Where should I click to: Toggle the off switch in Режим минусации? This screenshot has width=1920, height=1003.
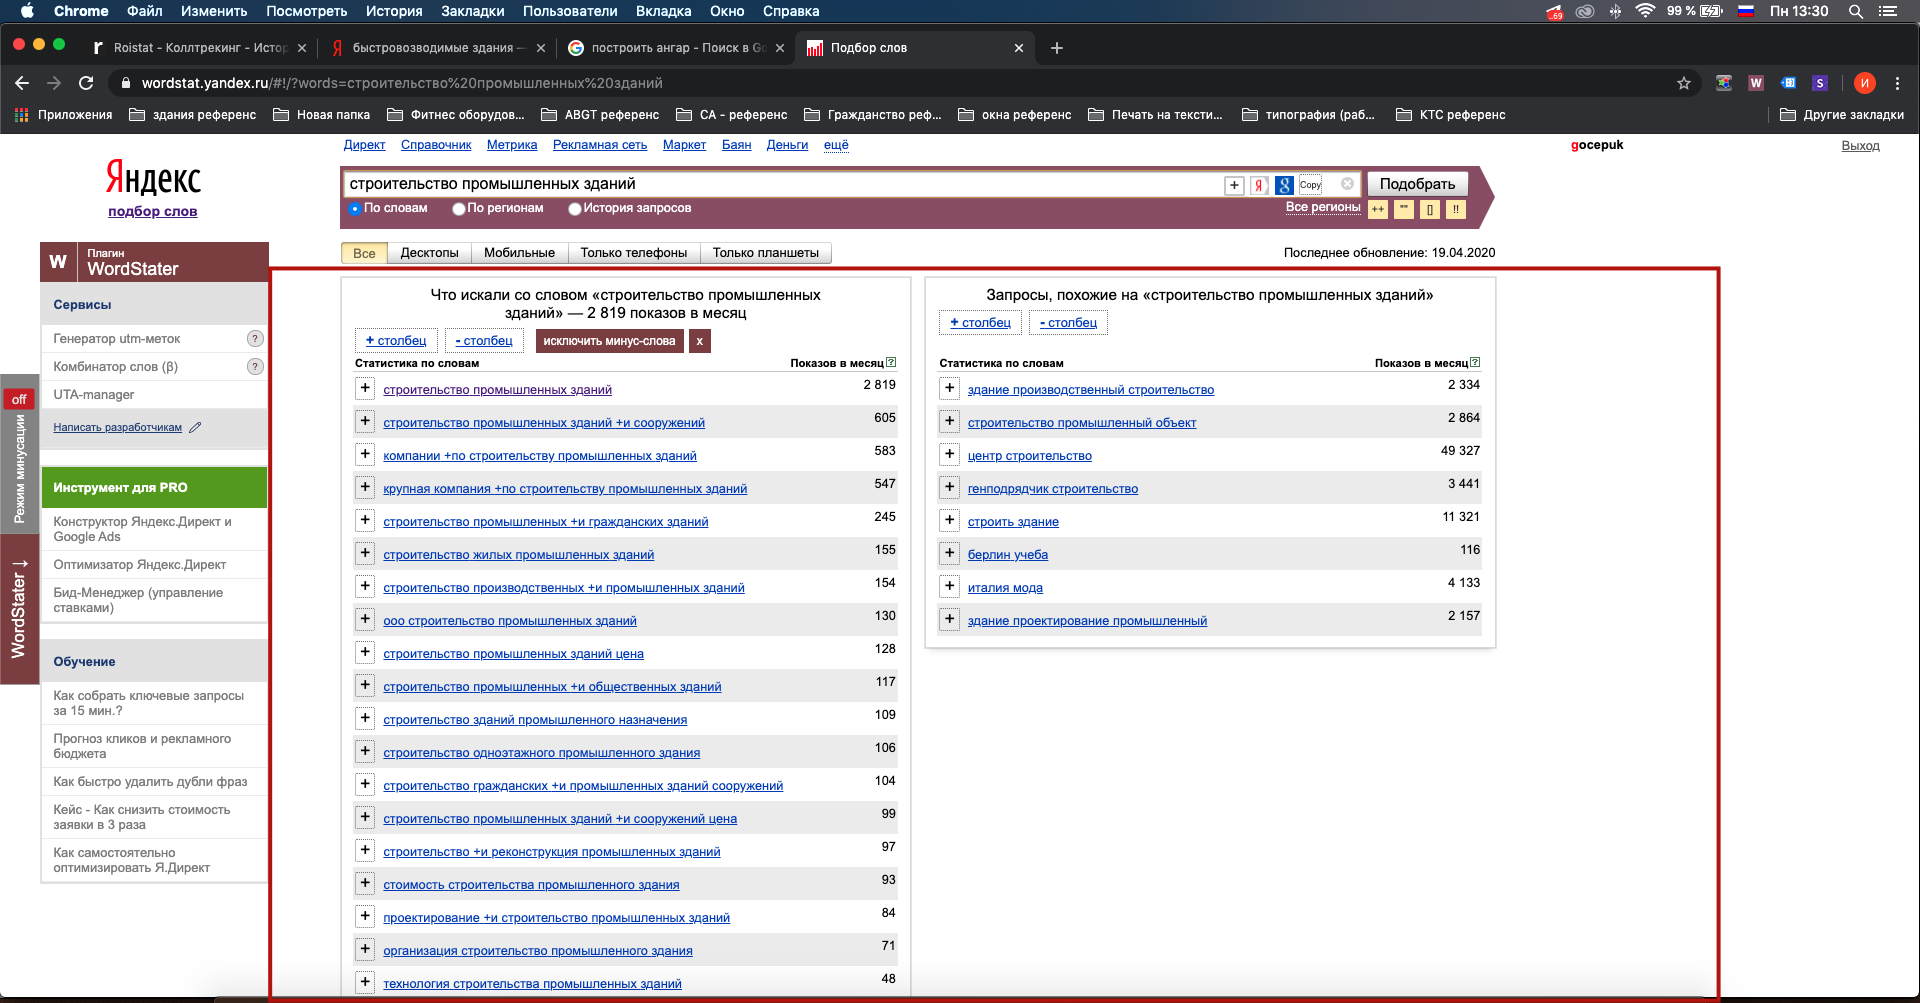[x=19, y=399]
